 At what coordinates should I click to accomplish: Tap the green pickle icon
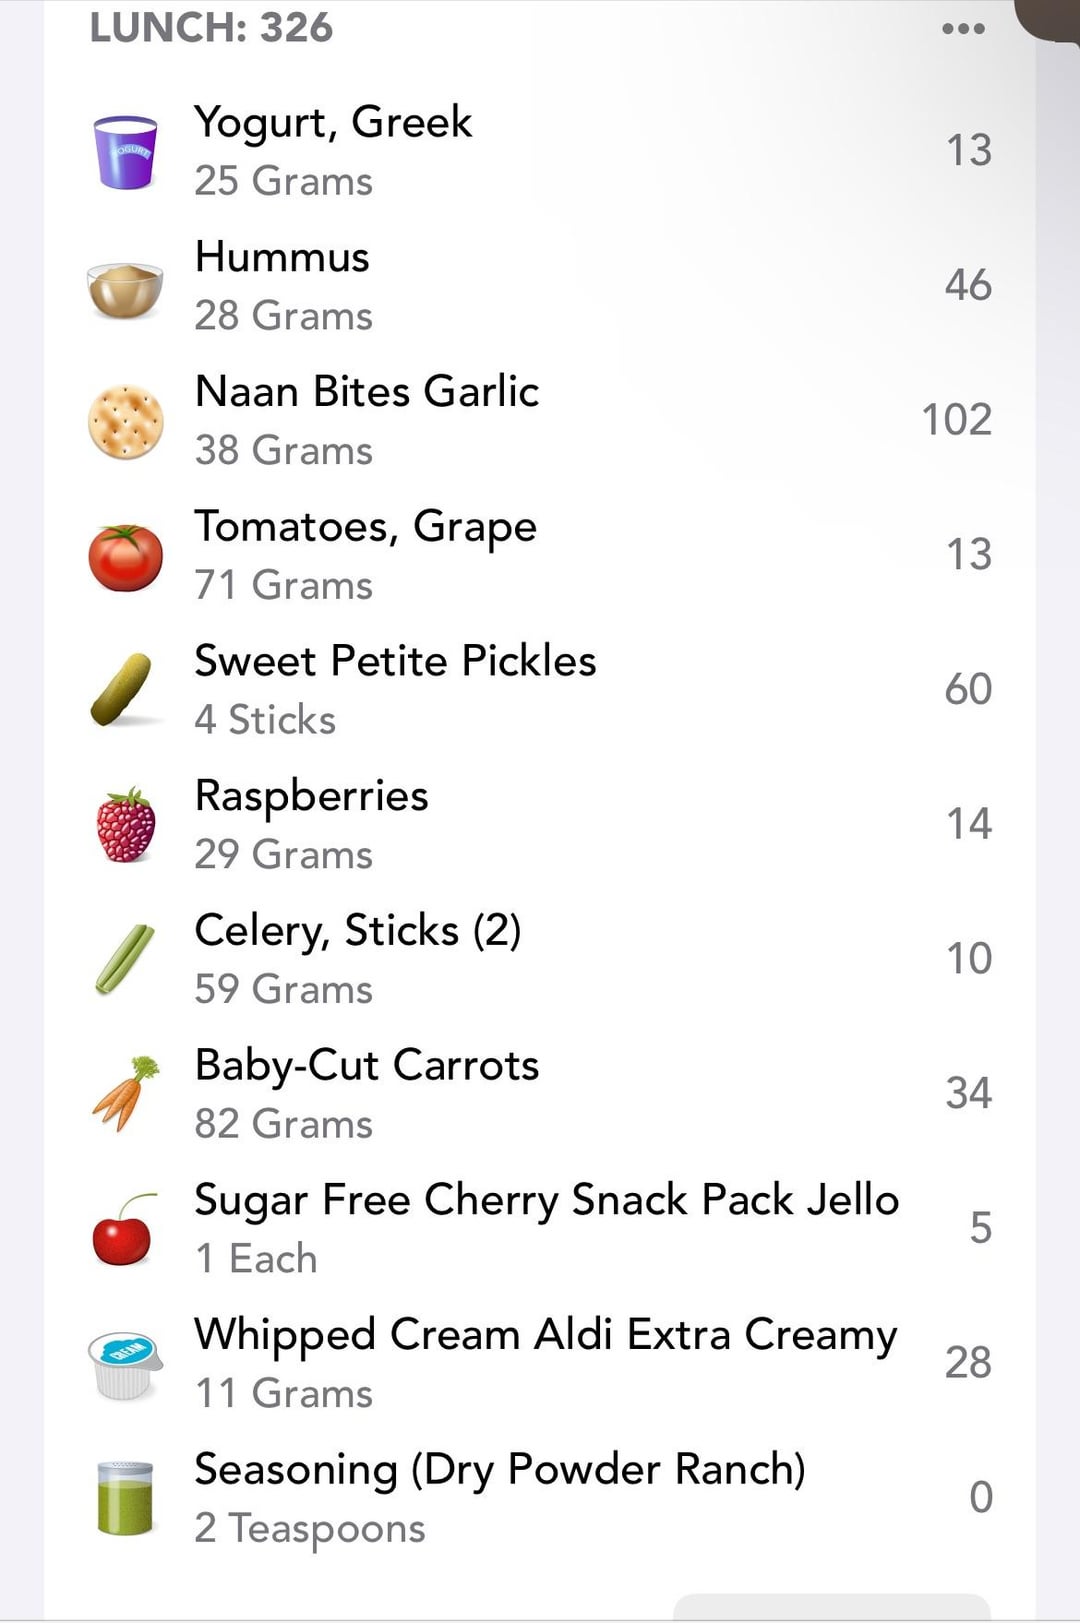coord(122,689)
